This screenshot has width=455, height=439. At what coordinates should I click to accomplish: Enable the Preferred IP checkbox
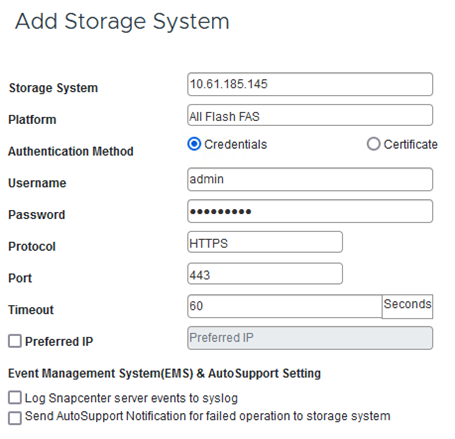[x=15, y=341]
